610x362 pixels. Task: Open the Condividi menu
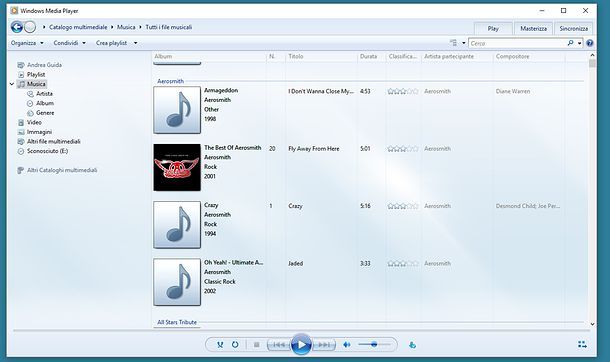pyautogui.click(x=69, y=43)
